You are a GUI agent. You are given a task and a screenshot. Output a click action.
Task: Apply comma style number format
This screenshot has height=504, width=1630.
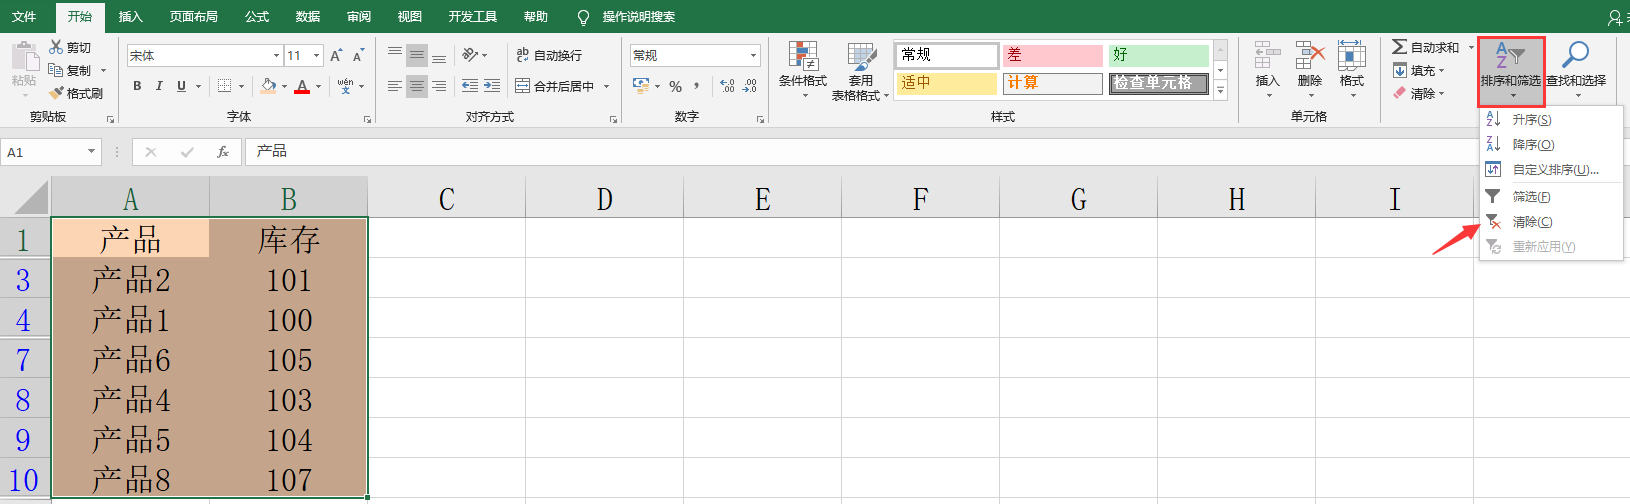(697, 86)
